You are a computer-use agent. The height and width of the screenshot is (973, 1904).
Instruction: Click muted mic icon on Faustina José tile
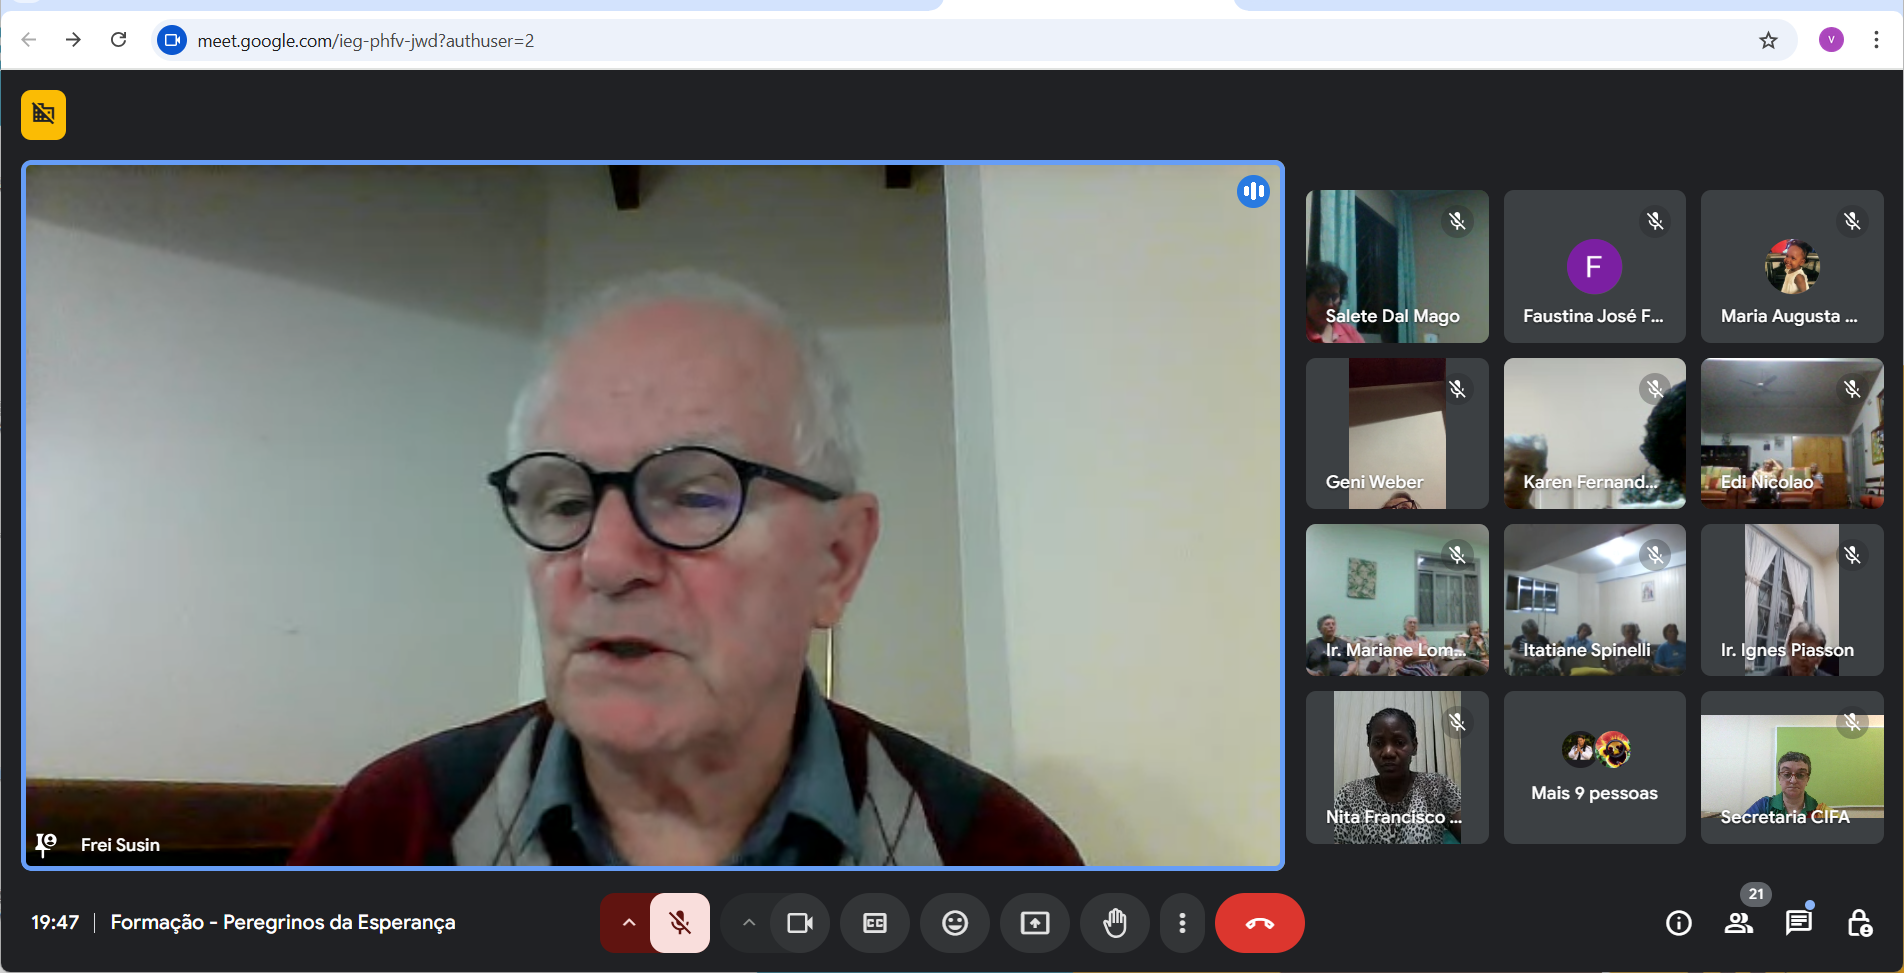(1655, 221)
